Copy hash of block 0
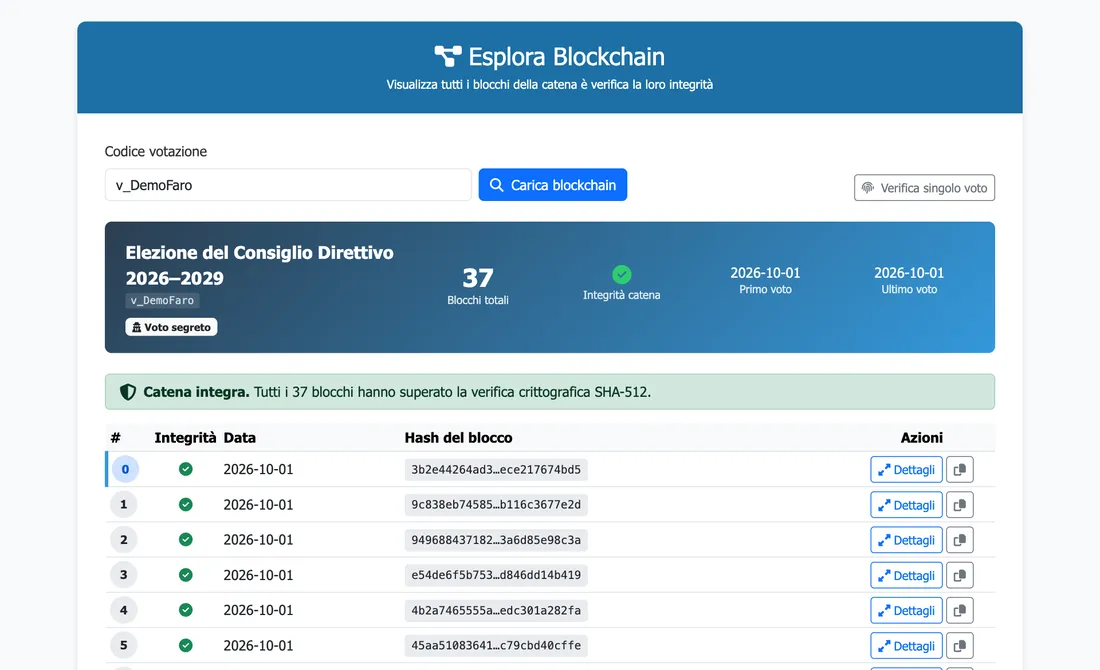Screen dimensions: 1100x670 point(959,469)
